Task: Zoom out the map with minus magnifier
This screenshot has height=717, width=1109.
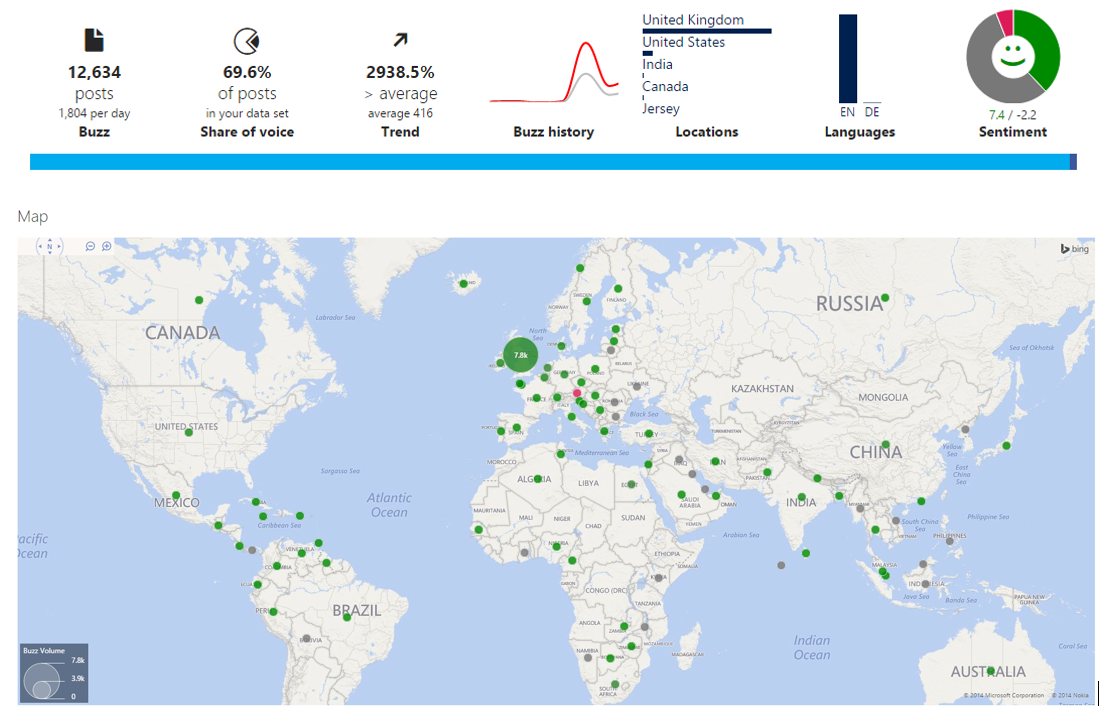Action: pos(90,246)
